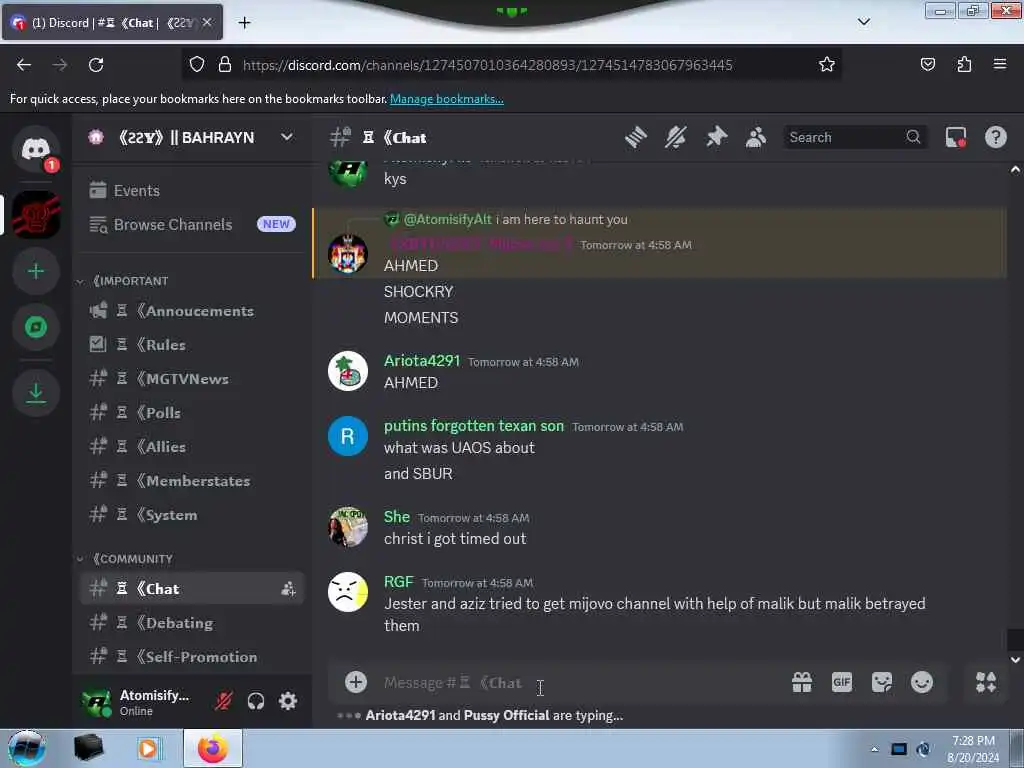The image size is (1024, 768).
Task: Open User Settings gear icon
Action: pyautogui.click(x=288, y=701)
